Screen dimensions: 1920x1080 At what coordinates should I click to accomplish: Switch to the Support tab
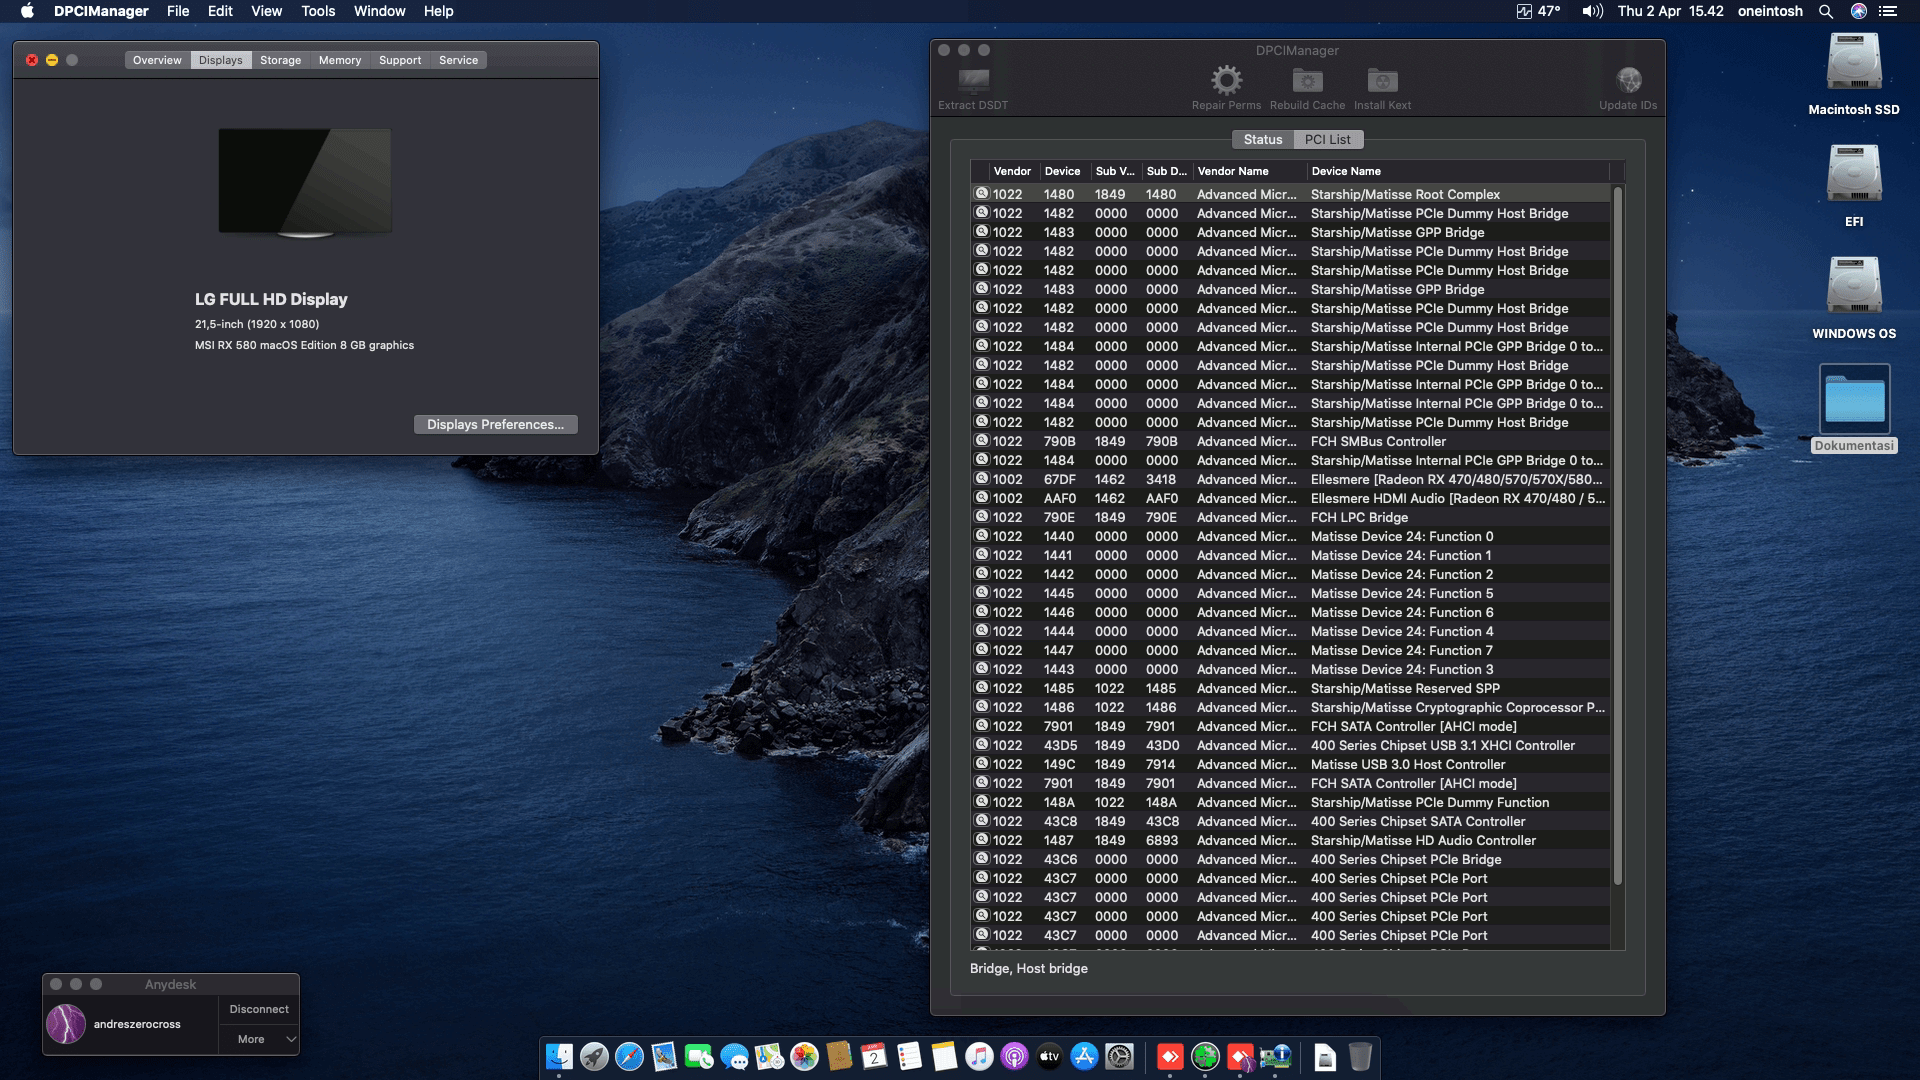tap(400, 60)
